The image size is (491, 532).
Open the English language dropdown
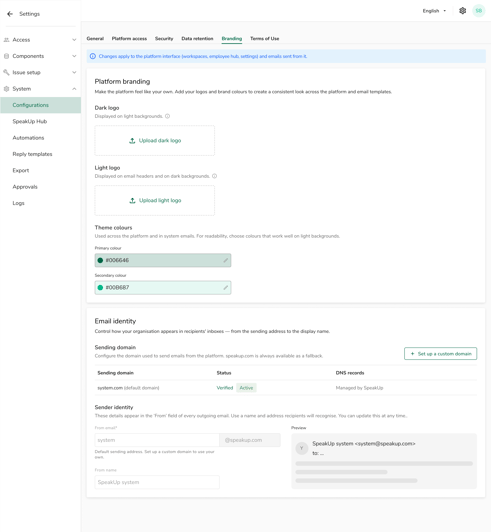[x=434, y=11]
